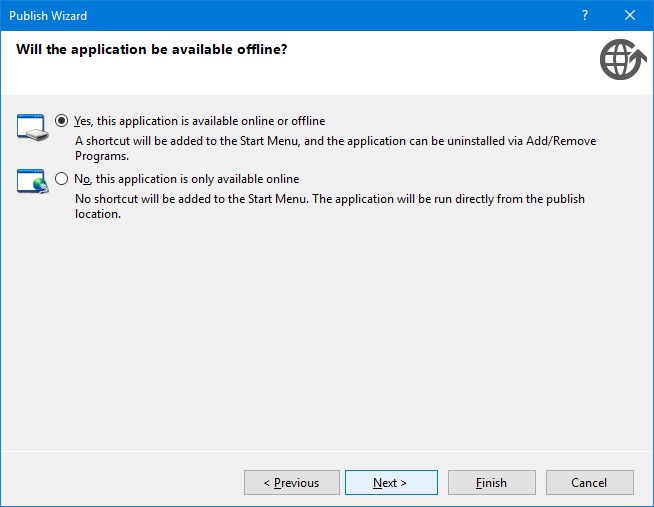Close the Publish Wizard window

coord(630,15)
